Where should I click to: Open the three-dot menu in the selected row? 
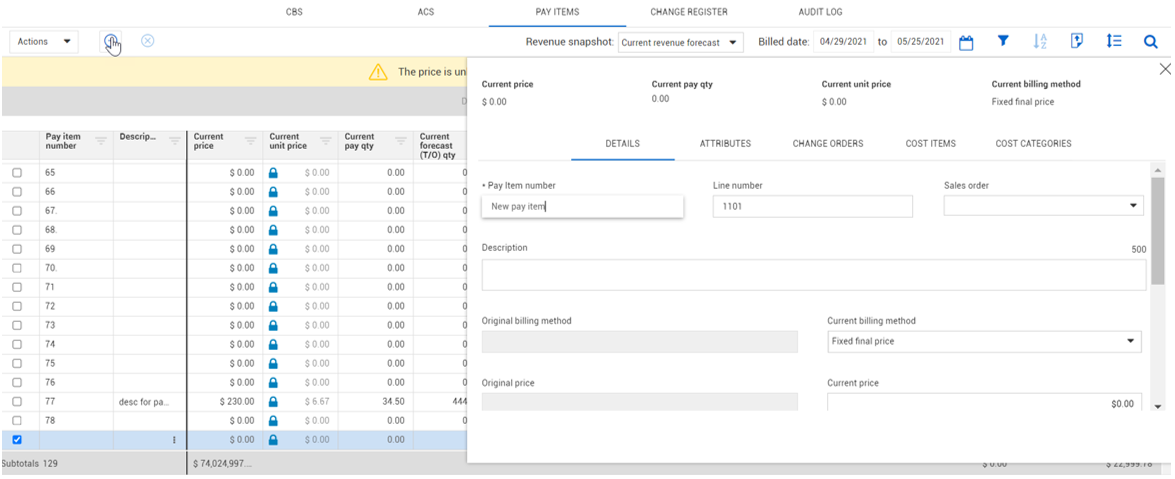click(174, 440)
